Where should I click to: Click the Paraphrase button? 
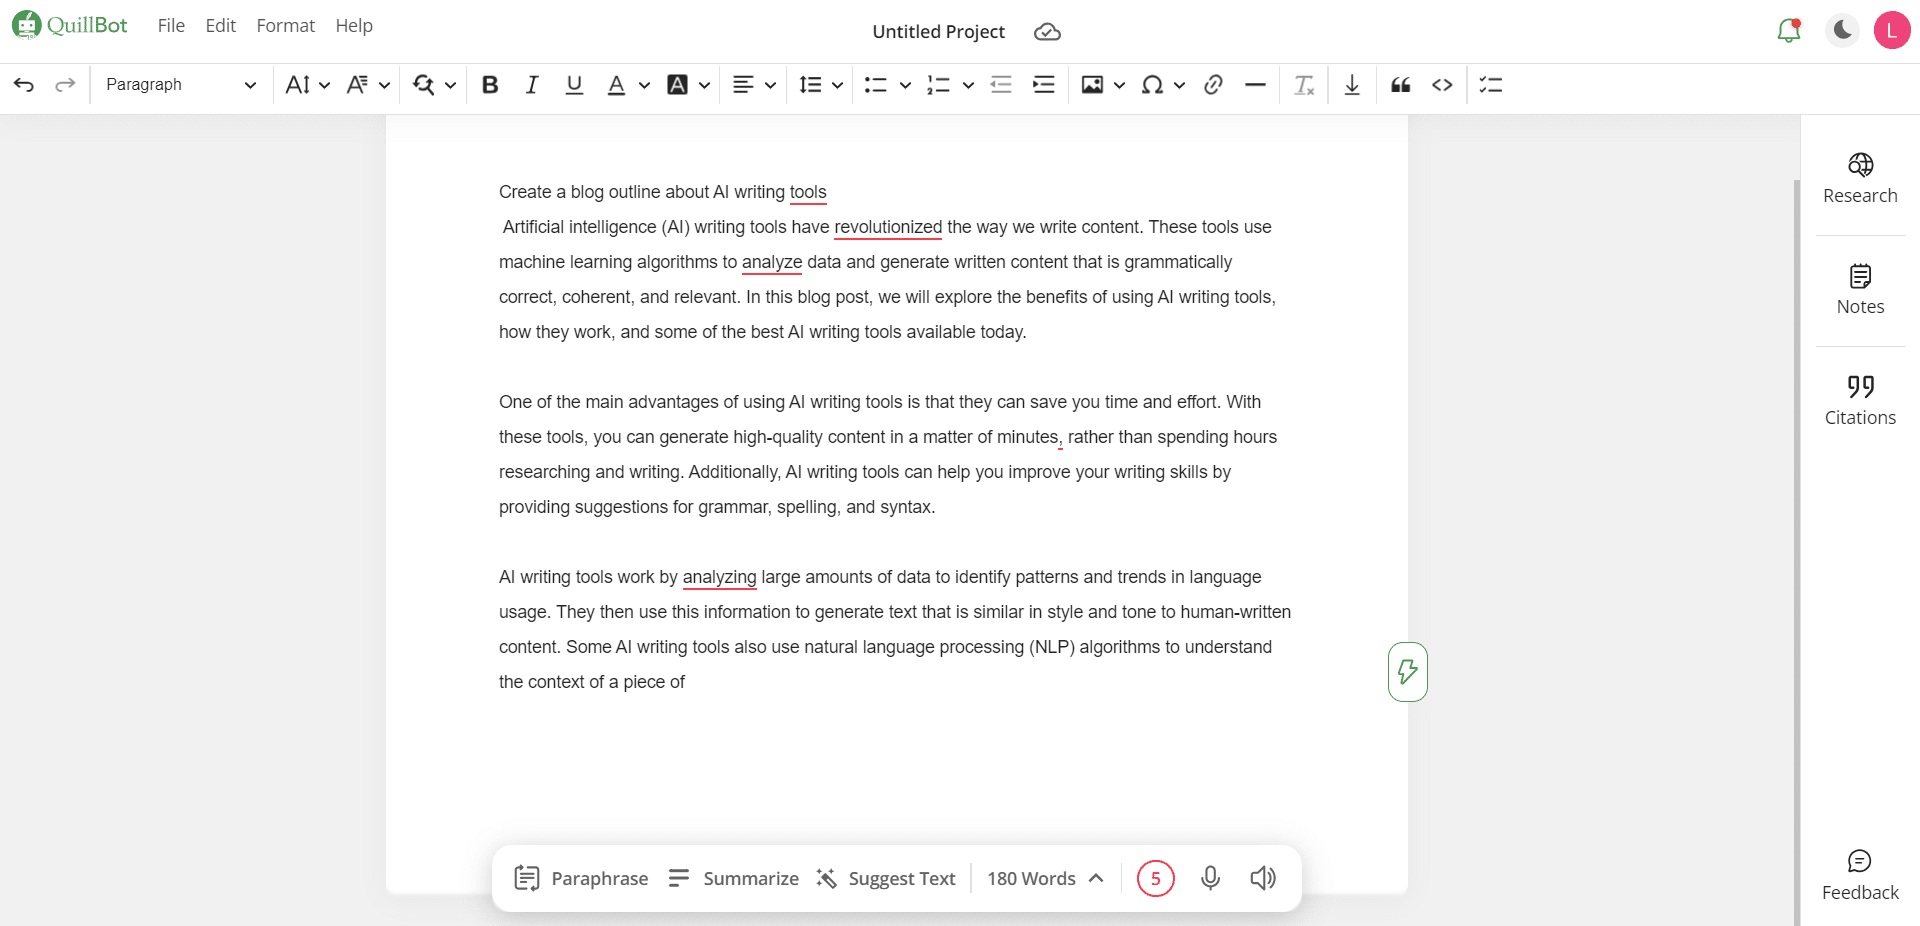point(581,878)
